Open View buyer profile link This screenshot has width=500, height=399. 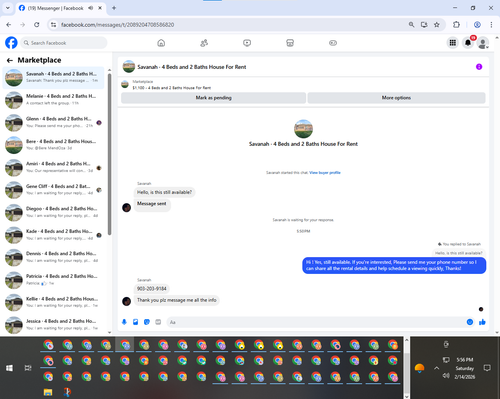[325, 173]
